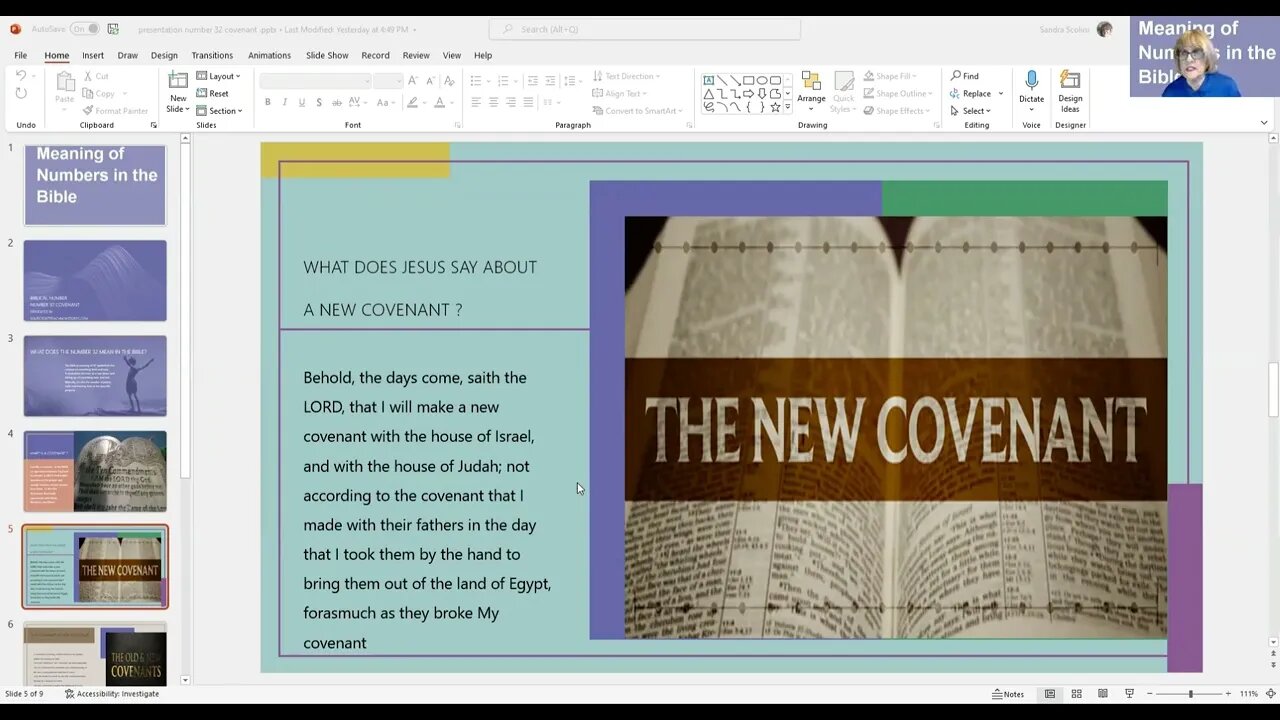Toggle Underline formatting
1280x720 pixels.
point(302,102)
